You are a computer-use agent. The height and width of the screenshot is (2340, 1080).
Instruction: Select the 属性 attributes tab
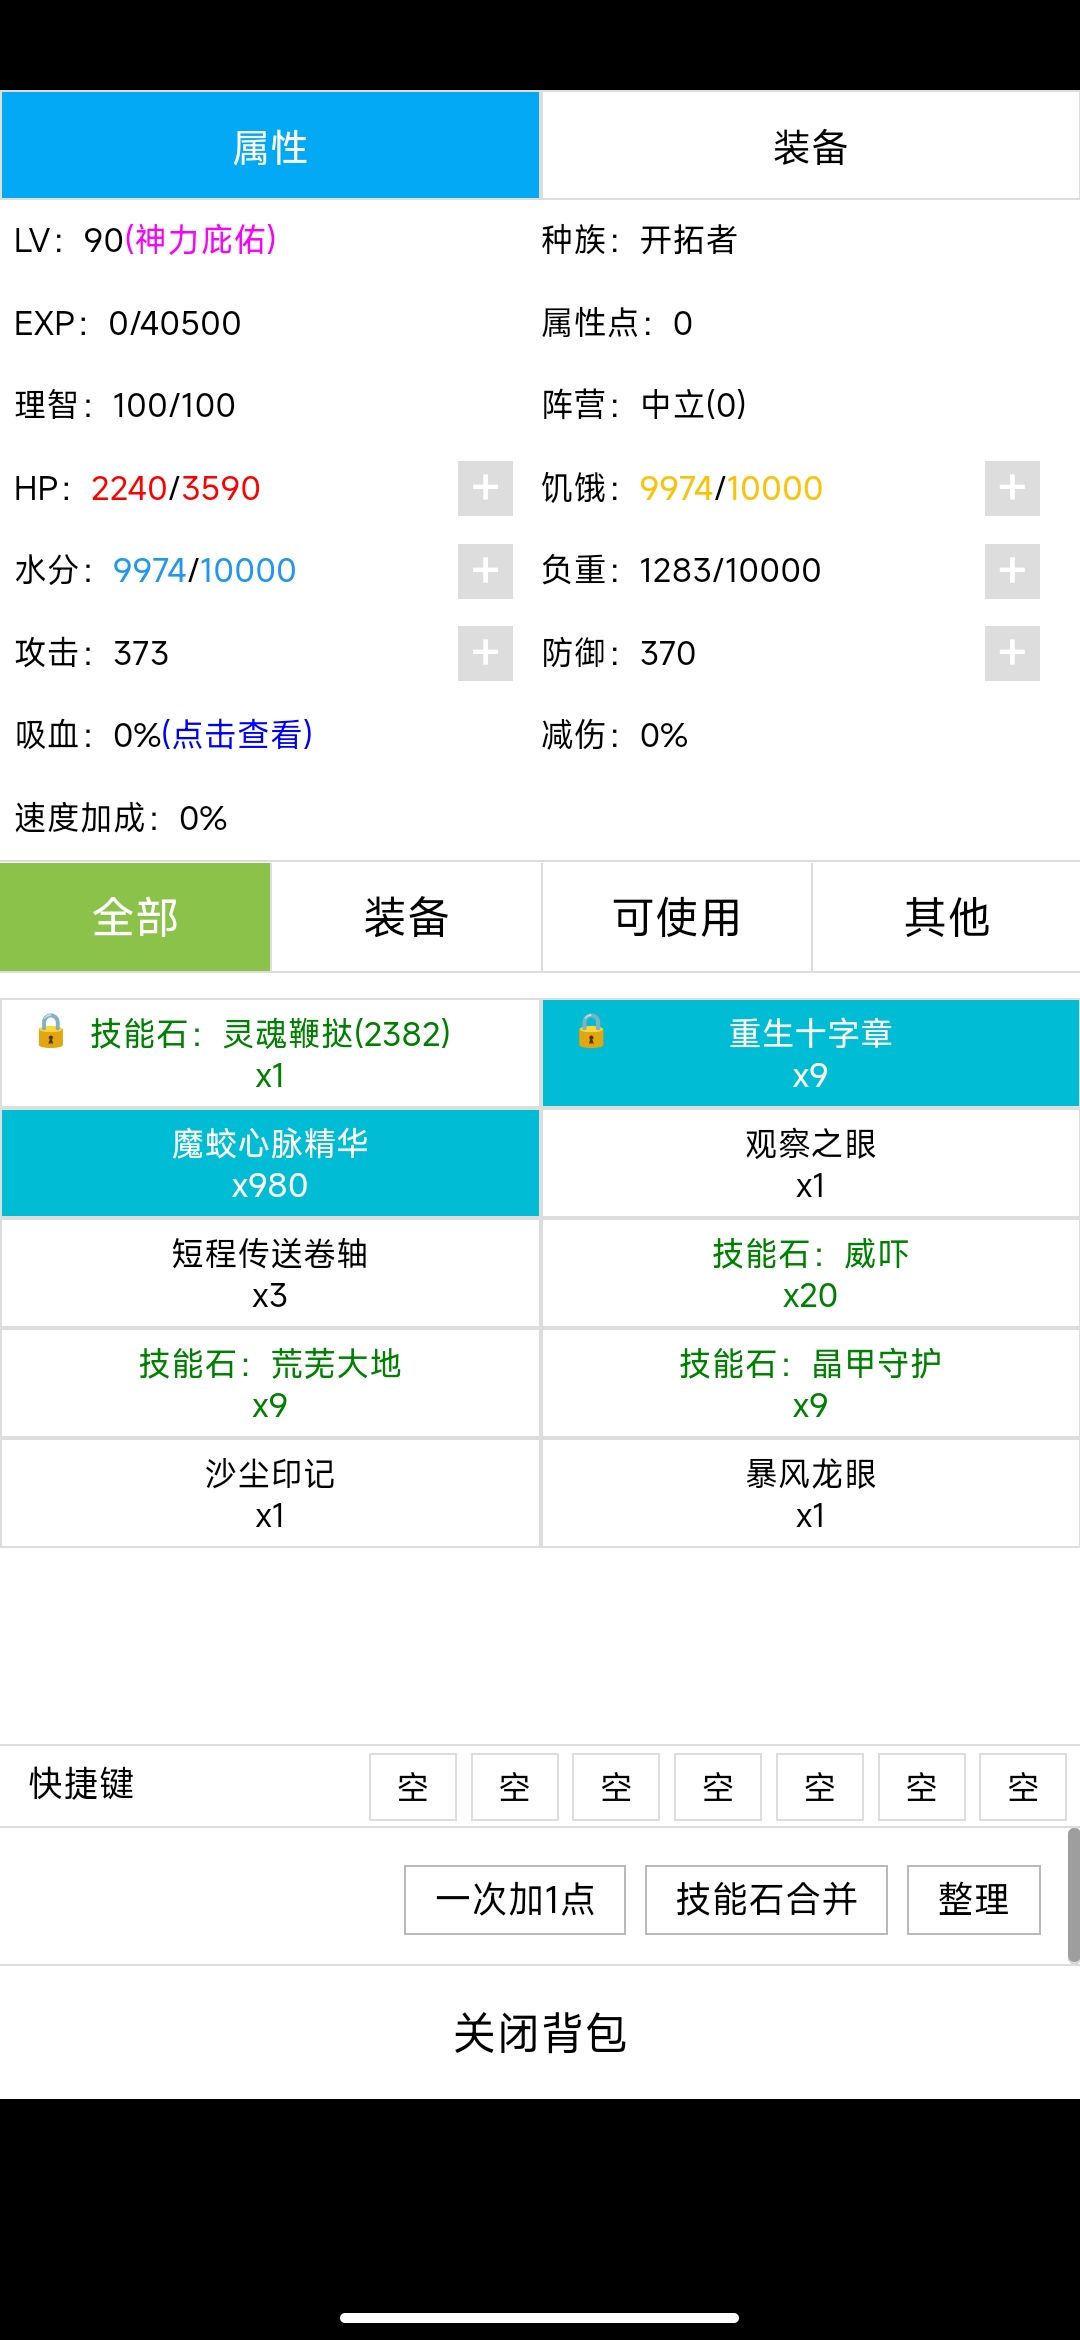(270, 147)
